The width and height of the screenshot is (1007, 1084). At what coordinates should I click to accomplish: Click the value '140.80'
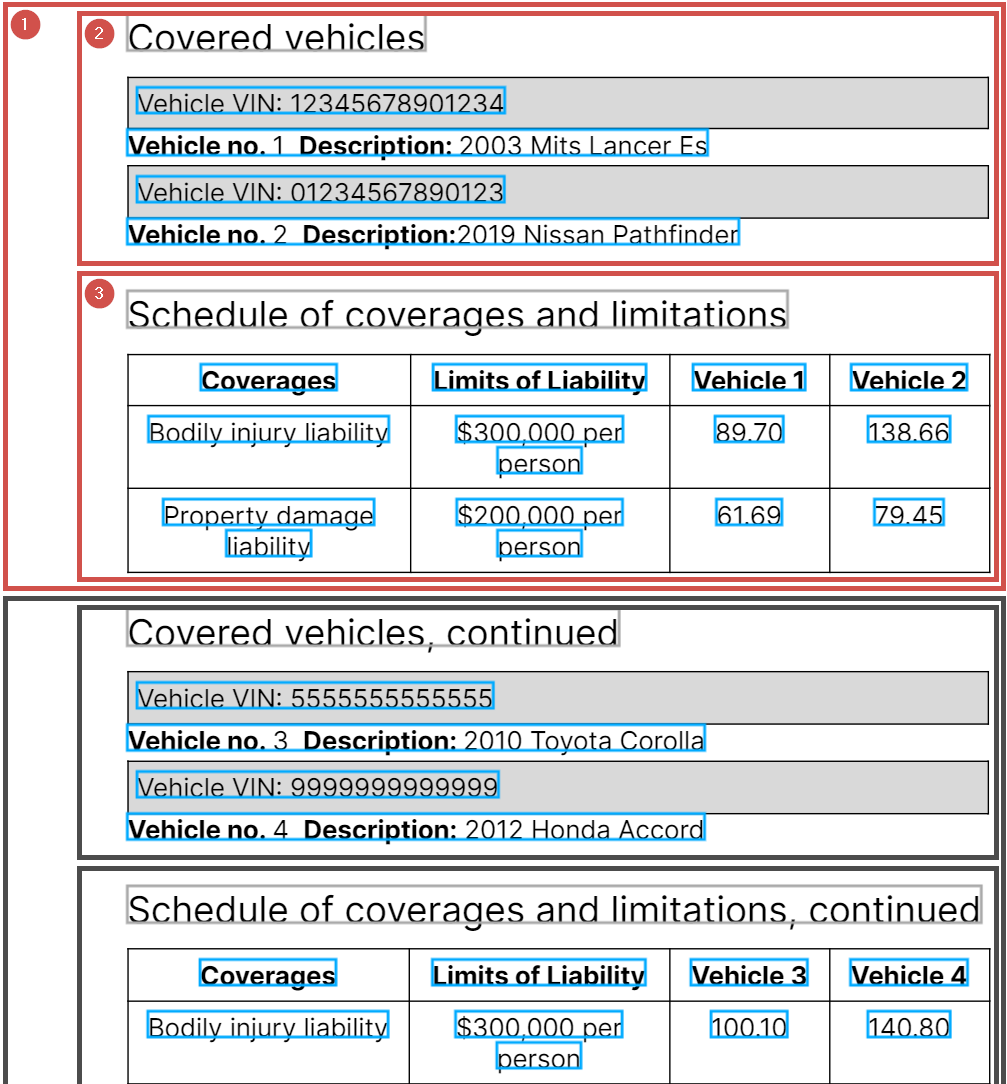pos(909,1025)
